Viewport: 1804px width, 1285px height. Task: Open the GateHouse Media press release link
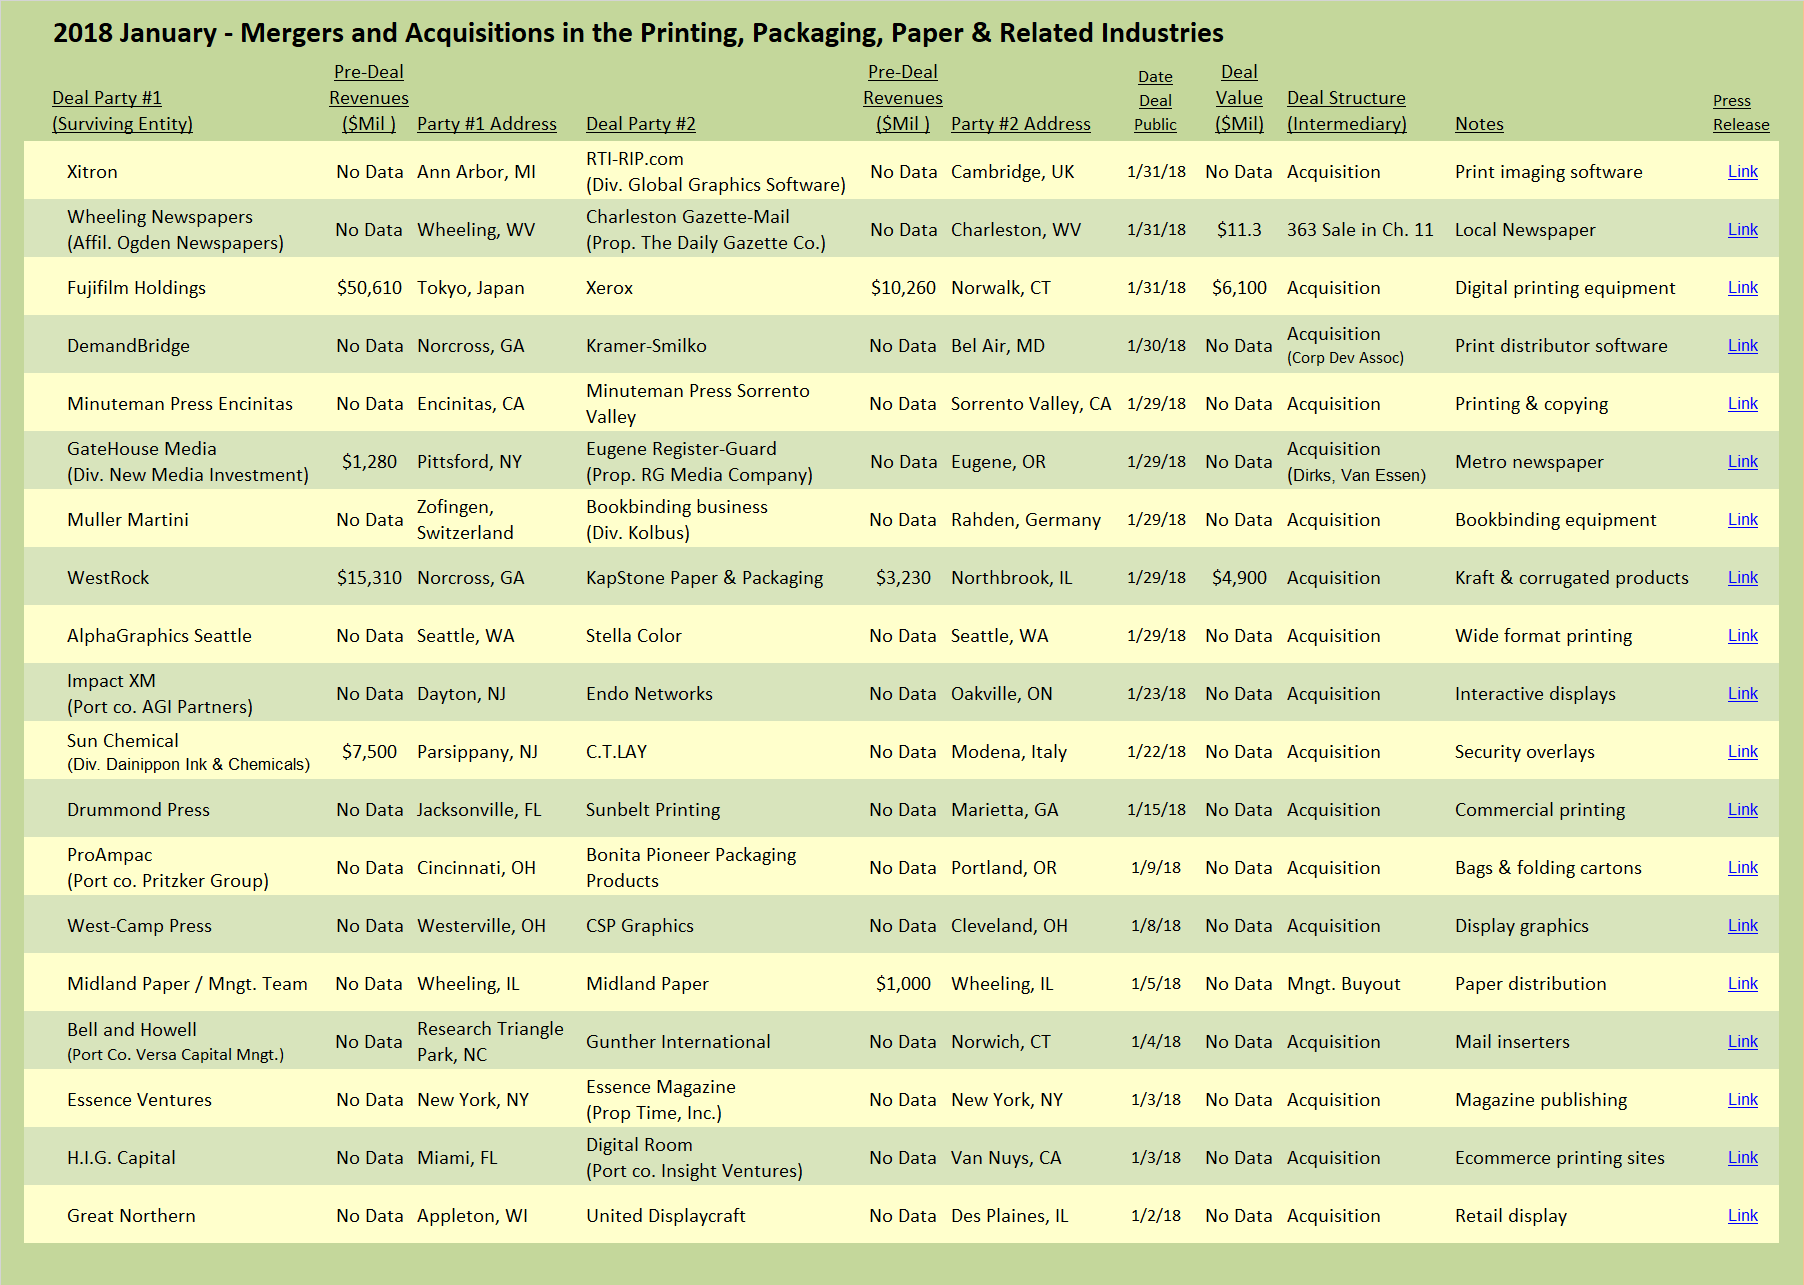point(1742,462)
